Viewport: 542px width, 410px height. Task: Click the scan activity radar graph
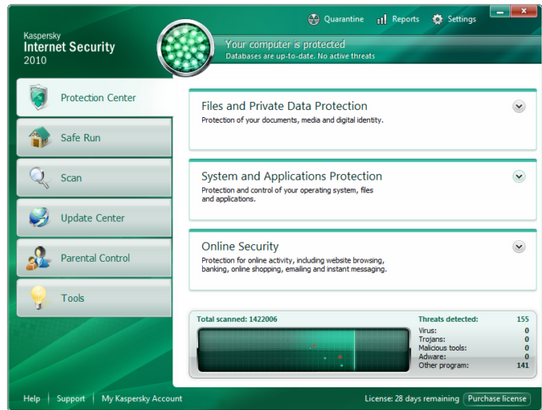coord(303,350)
